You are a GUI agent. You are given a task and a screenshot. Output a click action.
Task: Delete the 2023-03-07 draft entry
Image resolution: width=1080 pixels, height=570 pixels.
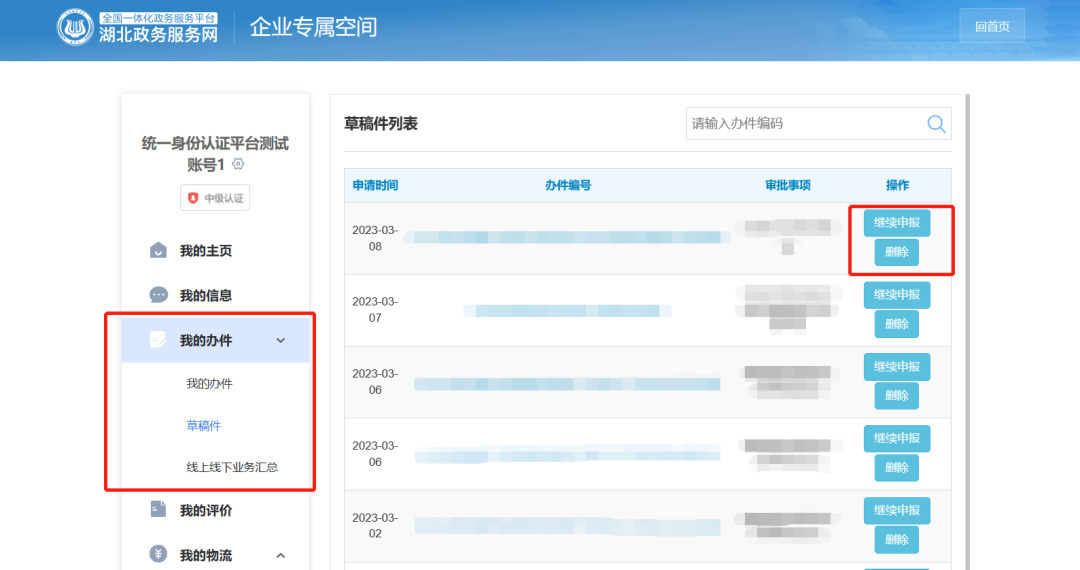coord(896,324)
